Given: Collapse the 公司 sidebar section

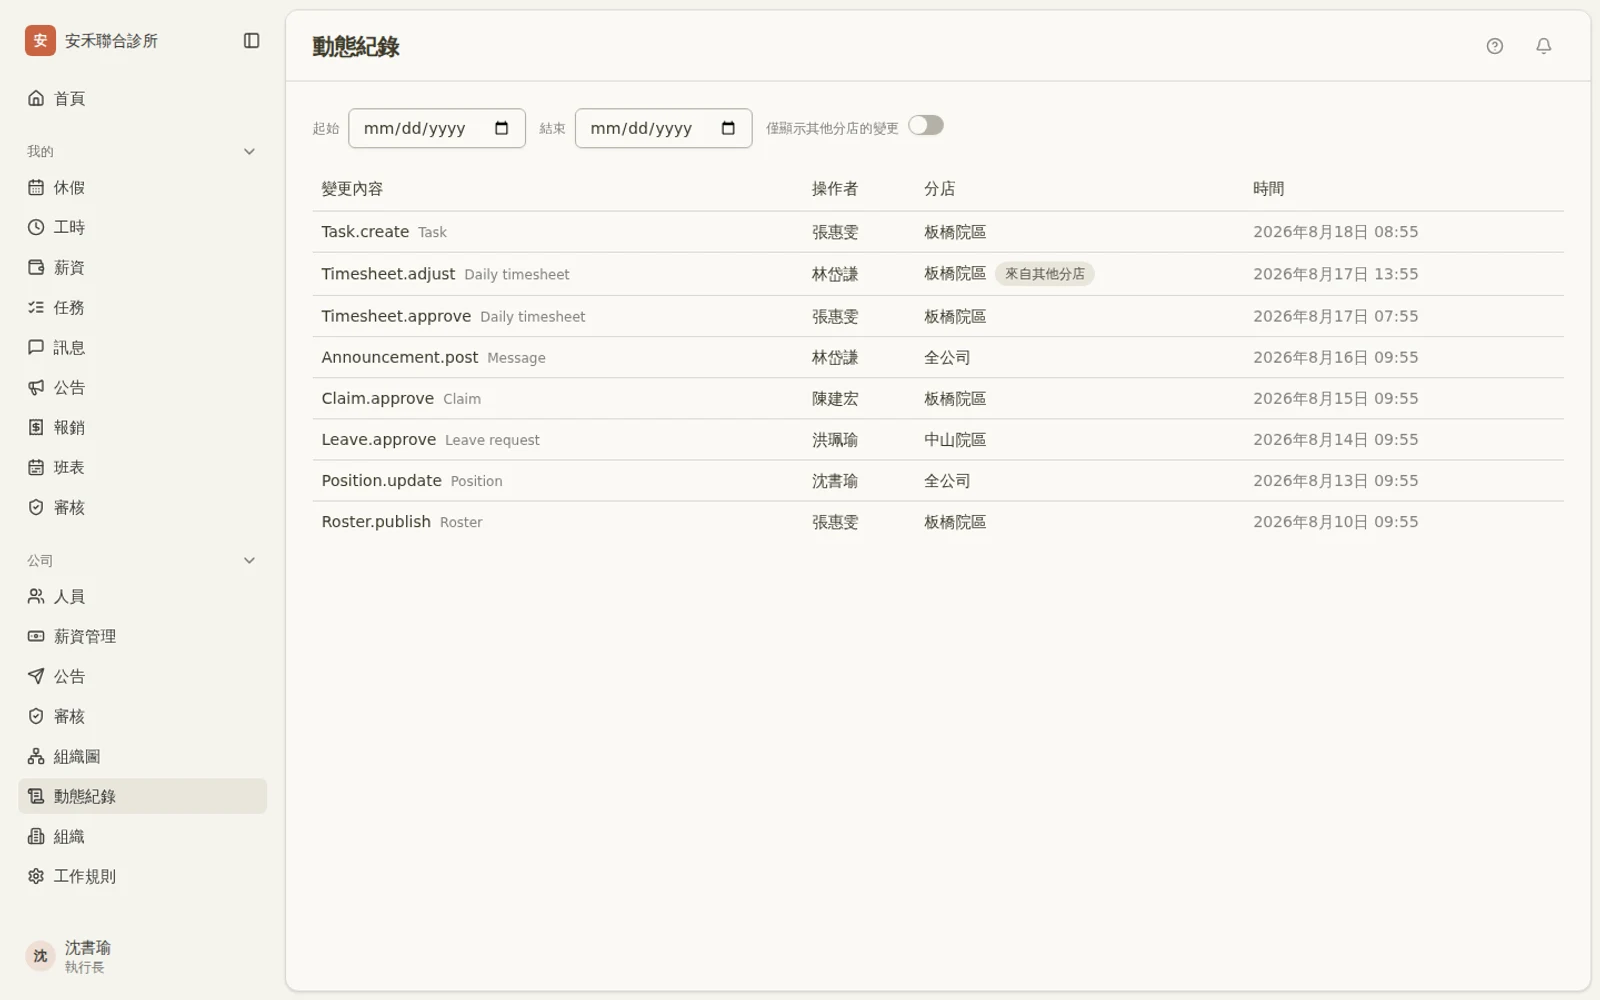Looking at the screenshot, I should click(250, 561).
